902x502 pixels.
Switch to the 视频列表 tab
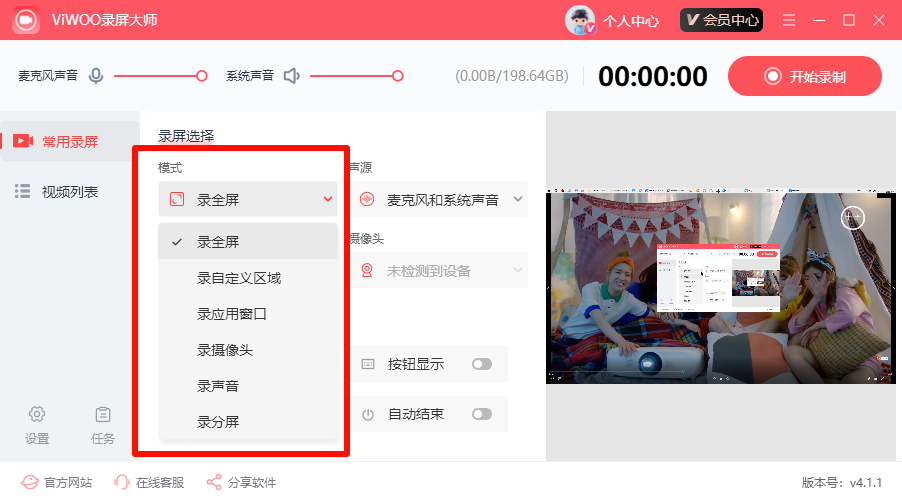coord(70,191)
